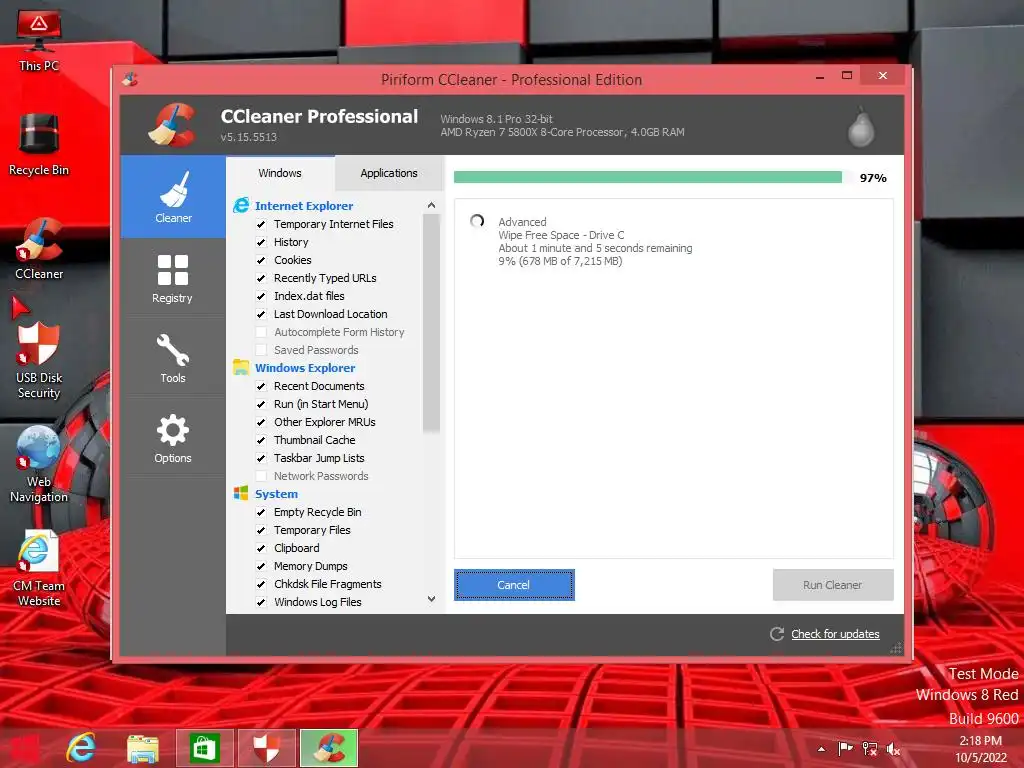
Task: Click the muted volume tray icon
Action: coord(893,749)
